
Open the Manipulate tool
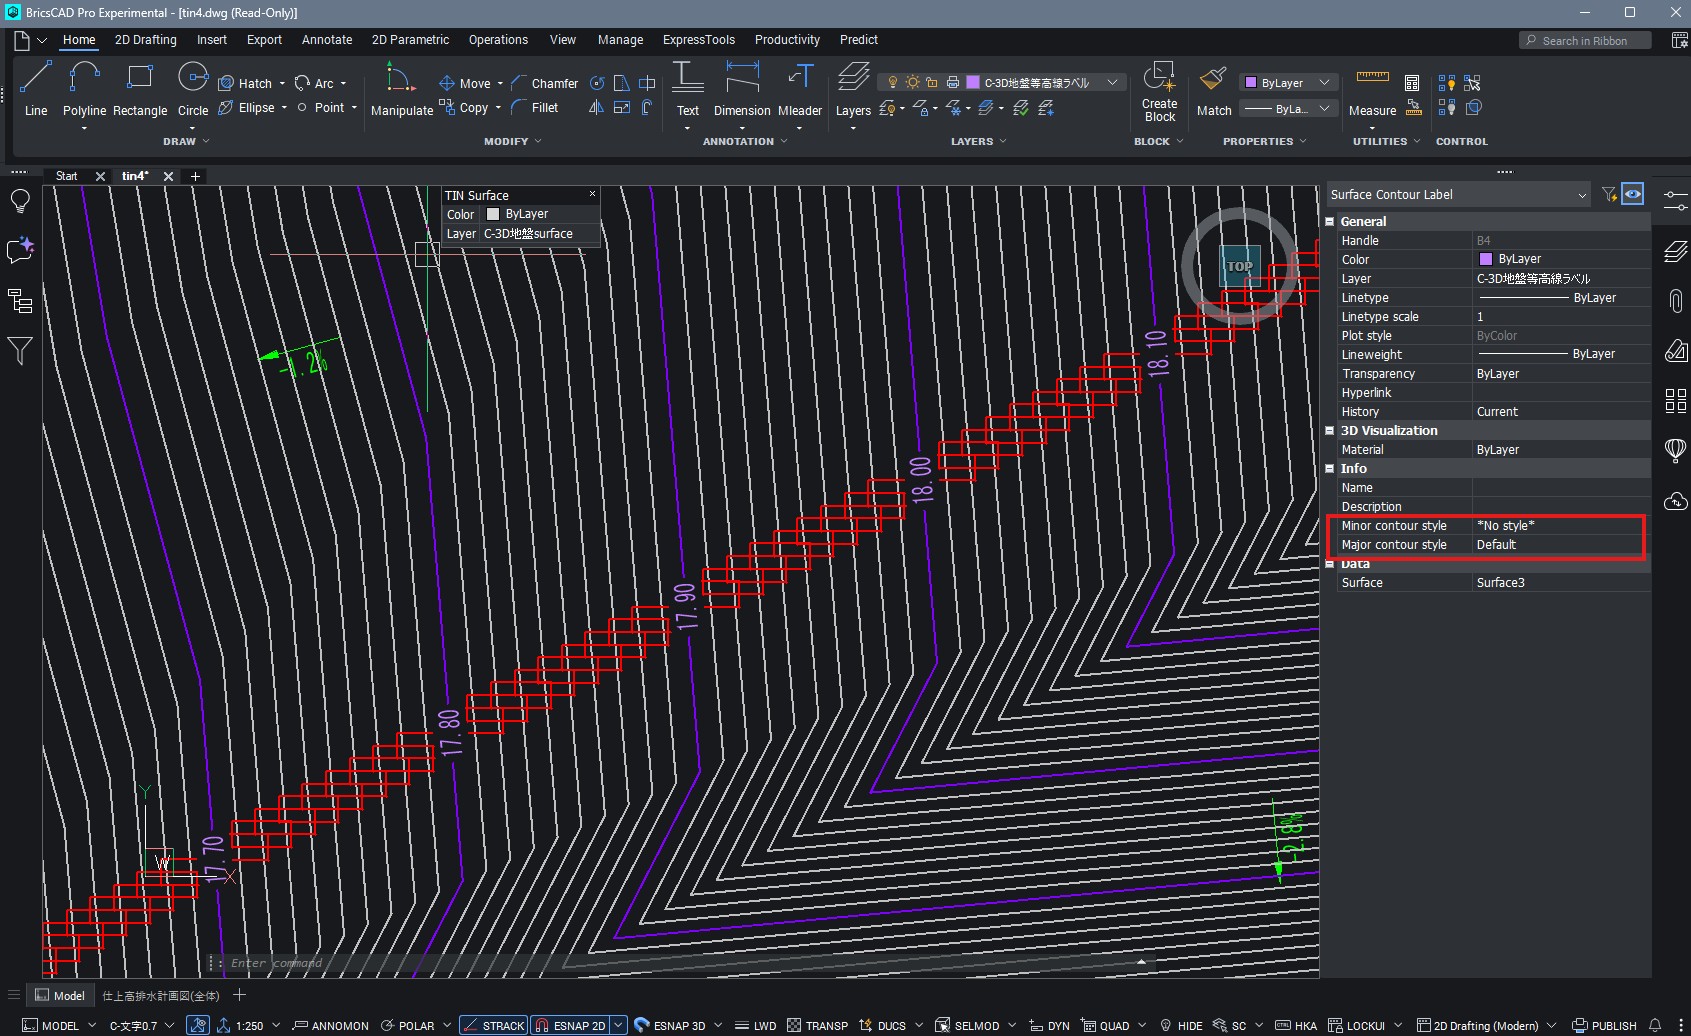pyautogui.click(x=401, y=88)
